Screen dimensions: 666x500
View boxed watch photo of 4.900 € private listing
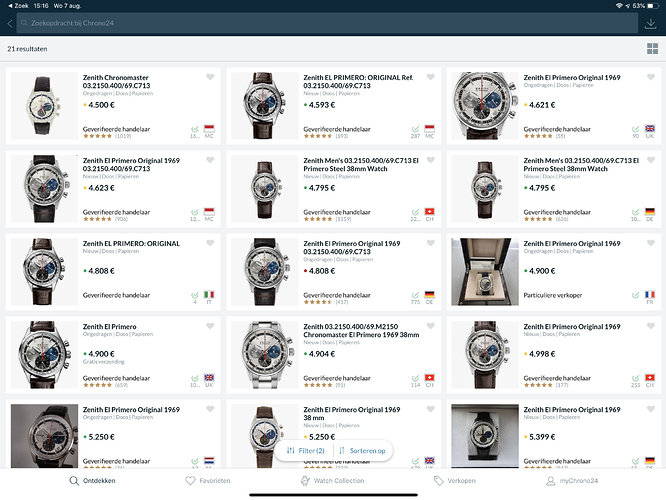pyautogui.click(x=485, y=272)
